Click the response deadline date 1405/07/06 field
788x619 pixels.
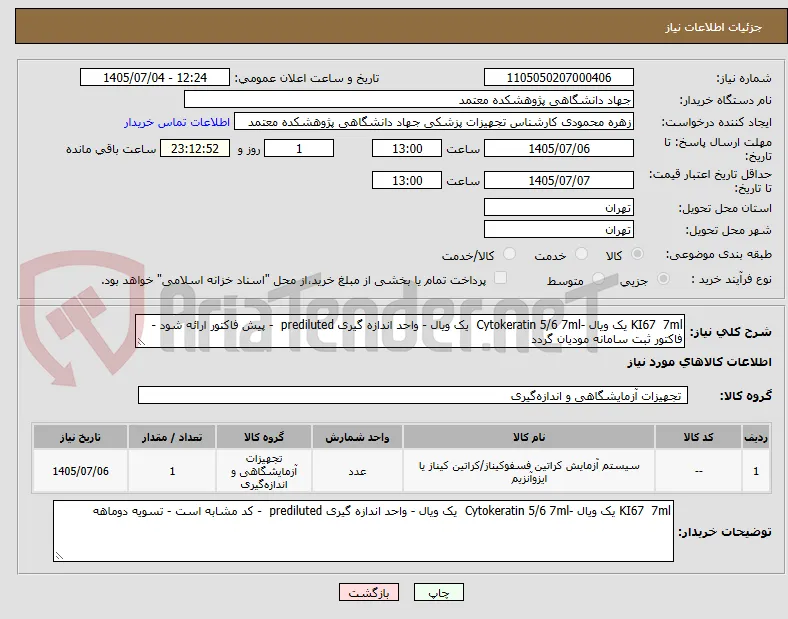point(558,148)
